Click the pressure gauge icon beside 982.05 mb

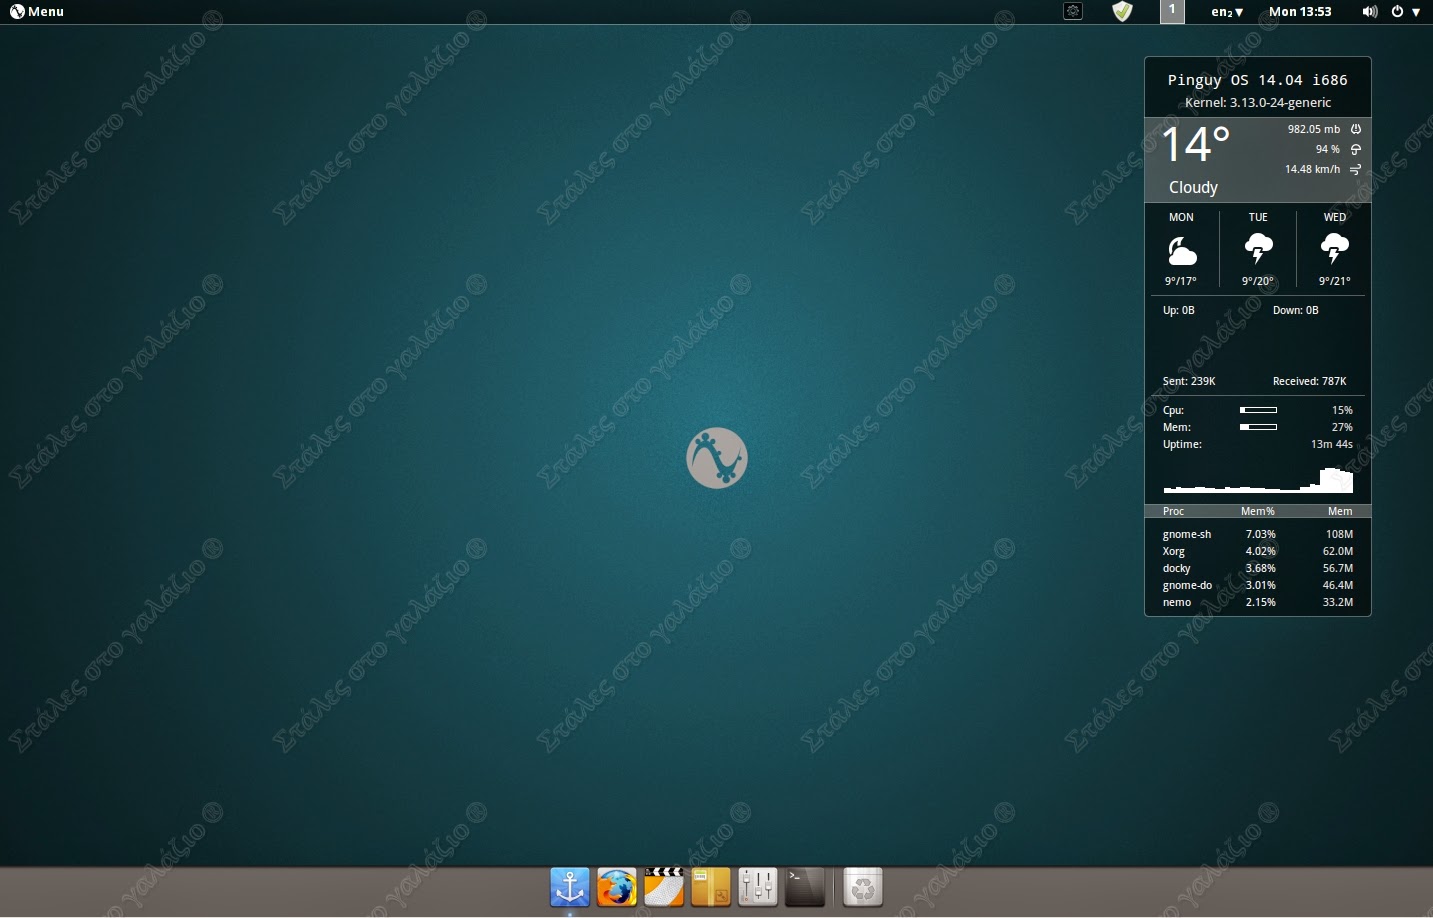(x=1356, y=129)
